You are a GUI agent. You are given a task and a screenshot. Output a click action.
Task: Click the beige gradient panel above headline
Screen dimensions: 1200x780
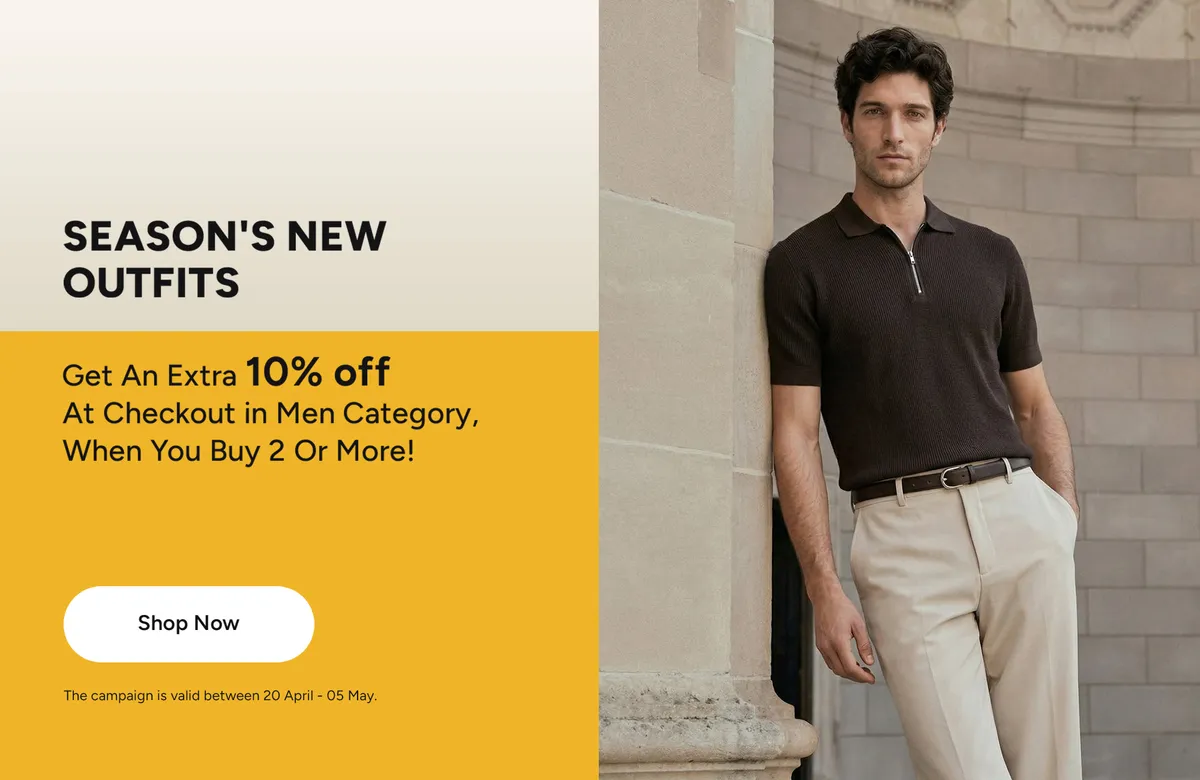pyautogui.click(x=300, y=100)
